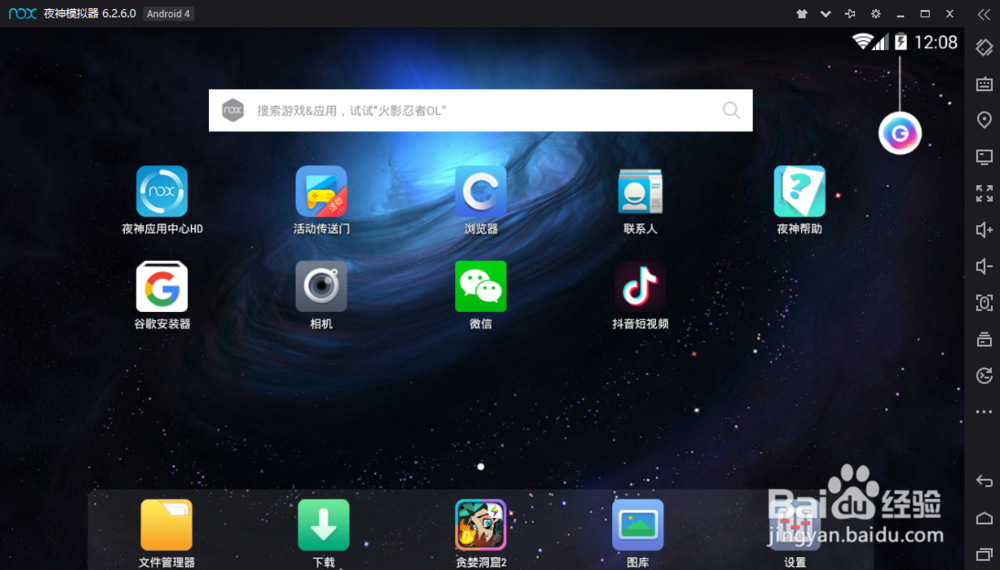Click the Nox logo in the title bar
1000x570 pixels.
pos(23,13)
